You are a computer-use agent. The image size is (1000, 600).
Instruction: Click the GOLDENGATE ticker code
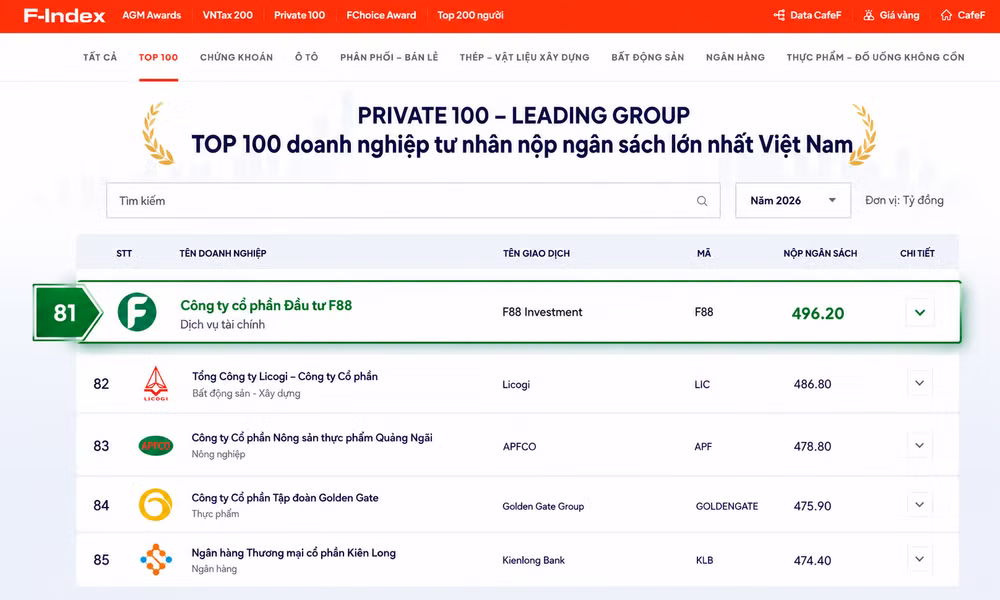click(727, 506)
